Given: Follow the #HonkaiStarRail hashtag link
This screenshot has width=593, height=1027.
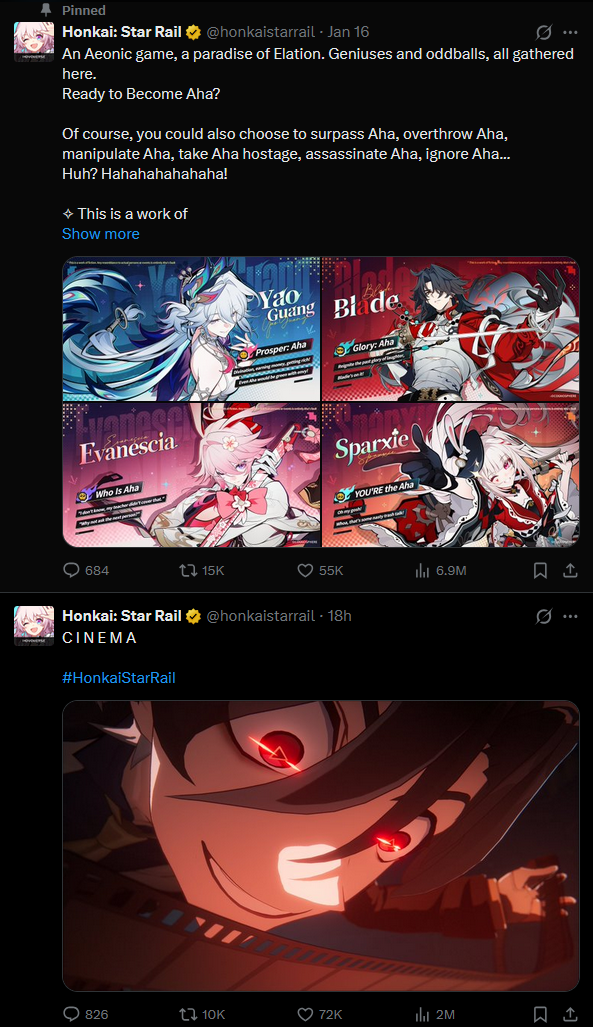Looking at the screenshot, I should pos(119,678).
